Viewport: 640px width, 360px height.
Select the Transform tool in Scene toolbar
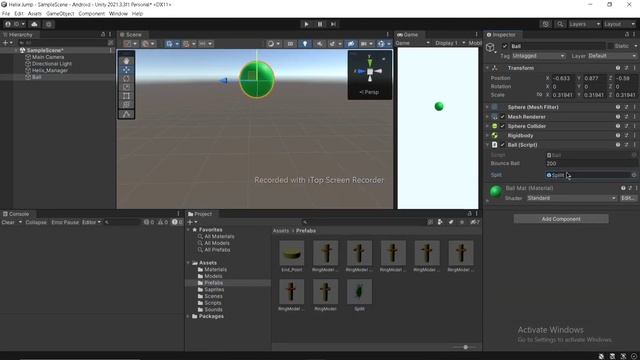tap(126, 105)
